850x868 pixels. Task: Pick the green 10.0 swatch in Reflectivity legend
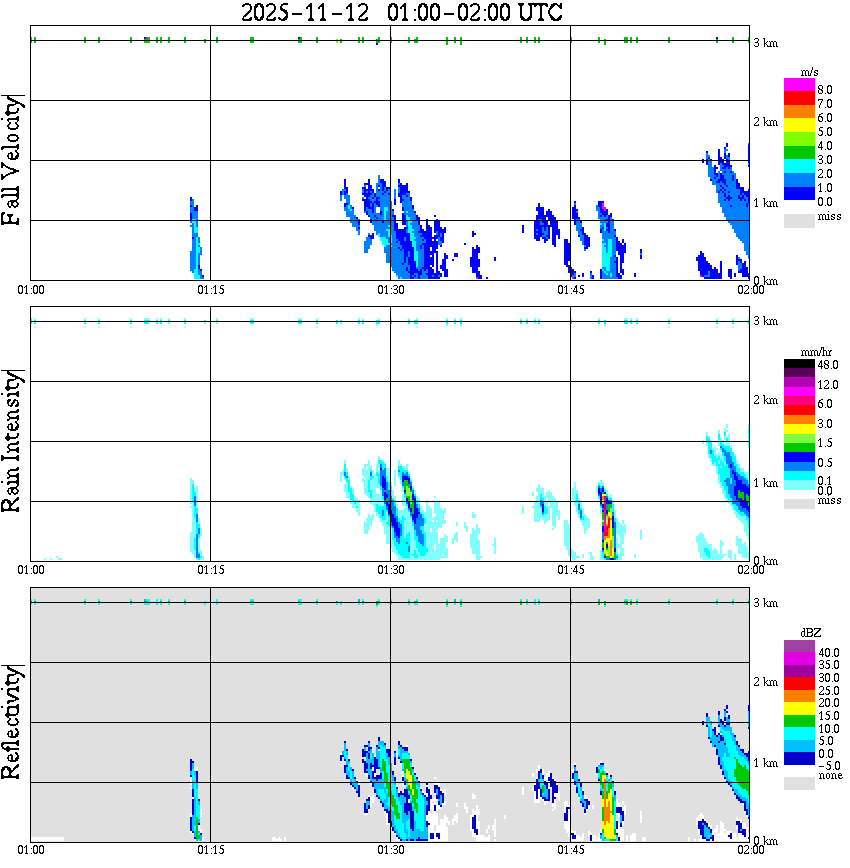[x=799, y=721]
